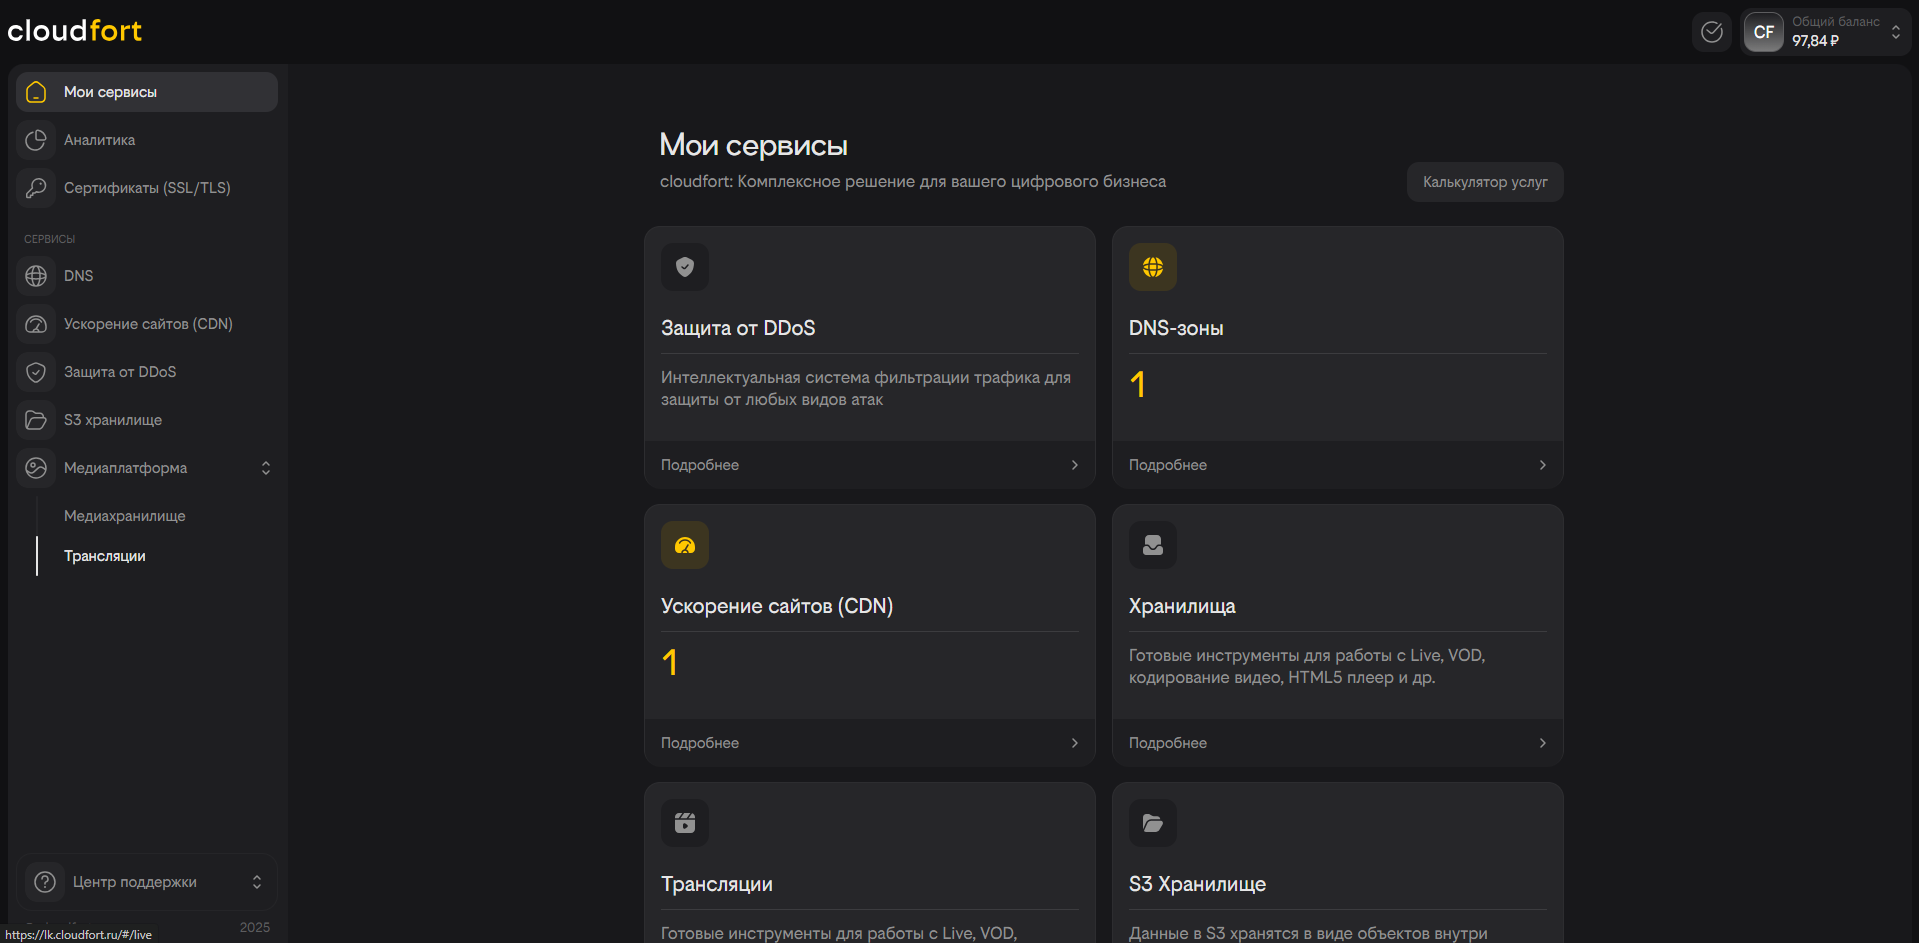Click the checkmark circle icon in header
1919x943 pixels.
coord(1712,32)
